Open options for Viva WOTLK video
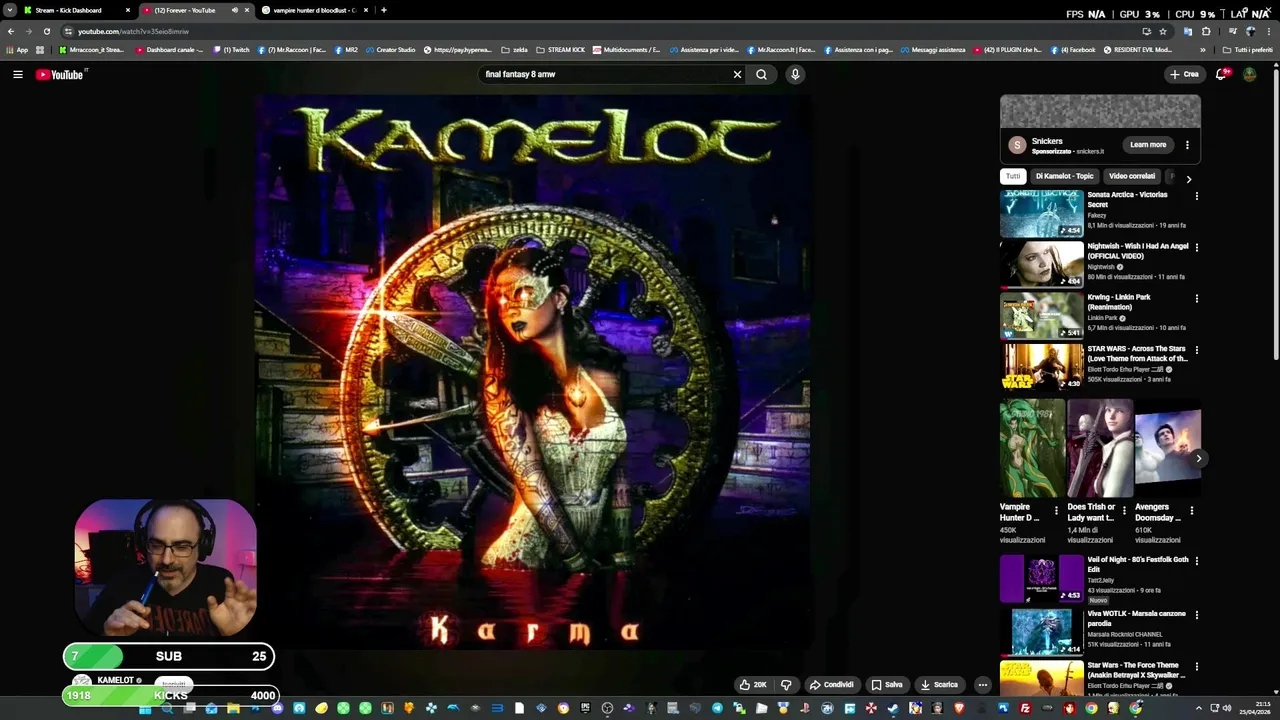This screenshot has height=720, width=1280. point(1196,615)
